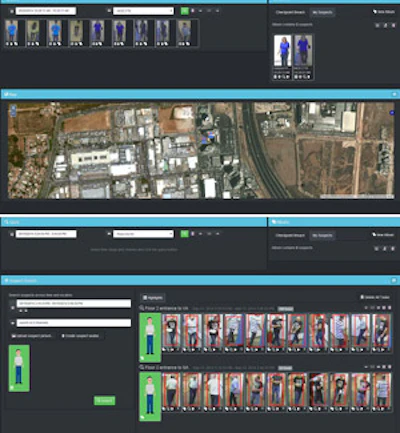Click Delete All Tasks icon button
The height and width of the screenshot is (433, 400).
tap(375, 297)
